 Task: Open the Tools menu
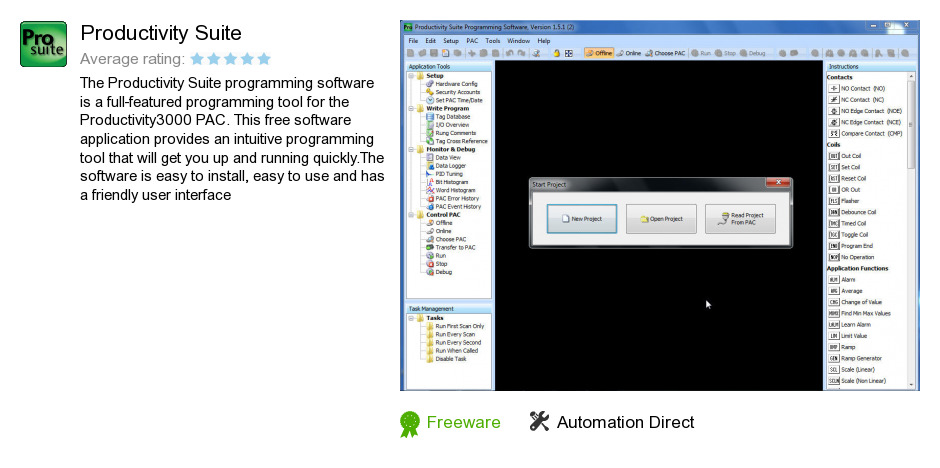pos(493,41)
